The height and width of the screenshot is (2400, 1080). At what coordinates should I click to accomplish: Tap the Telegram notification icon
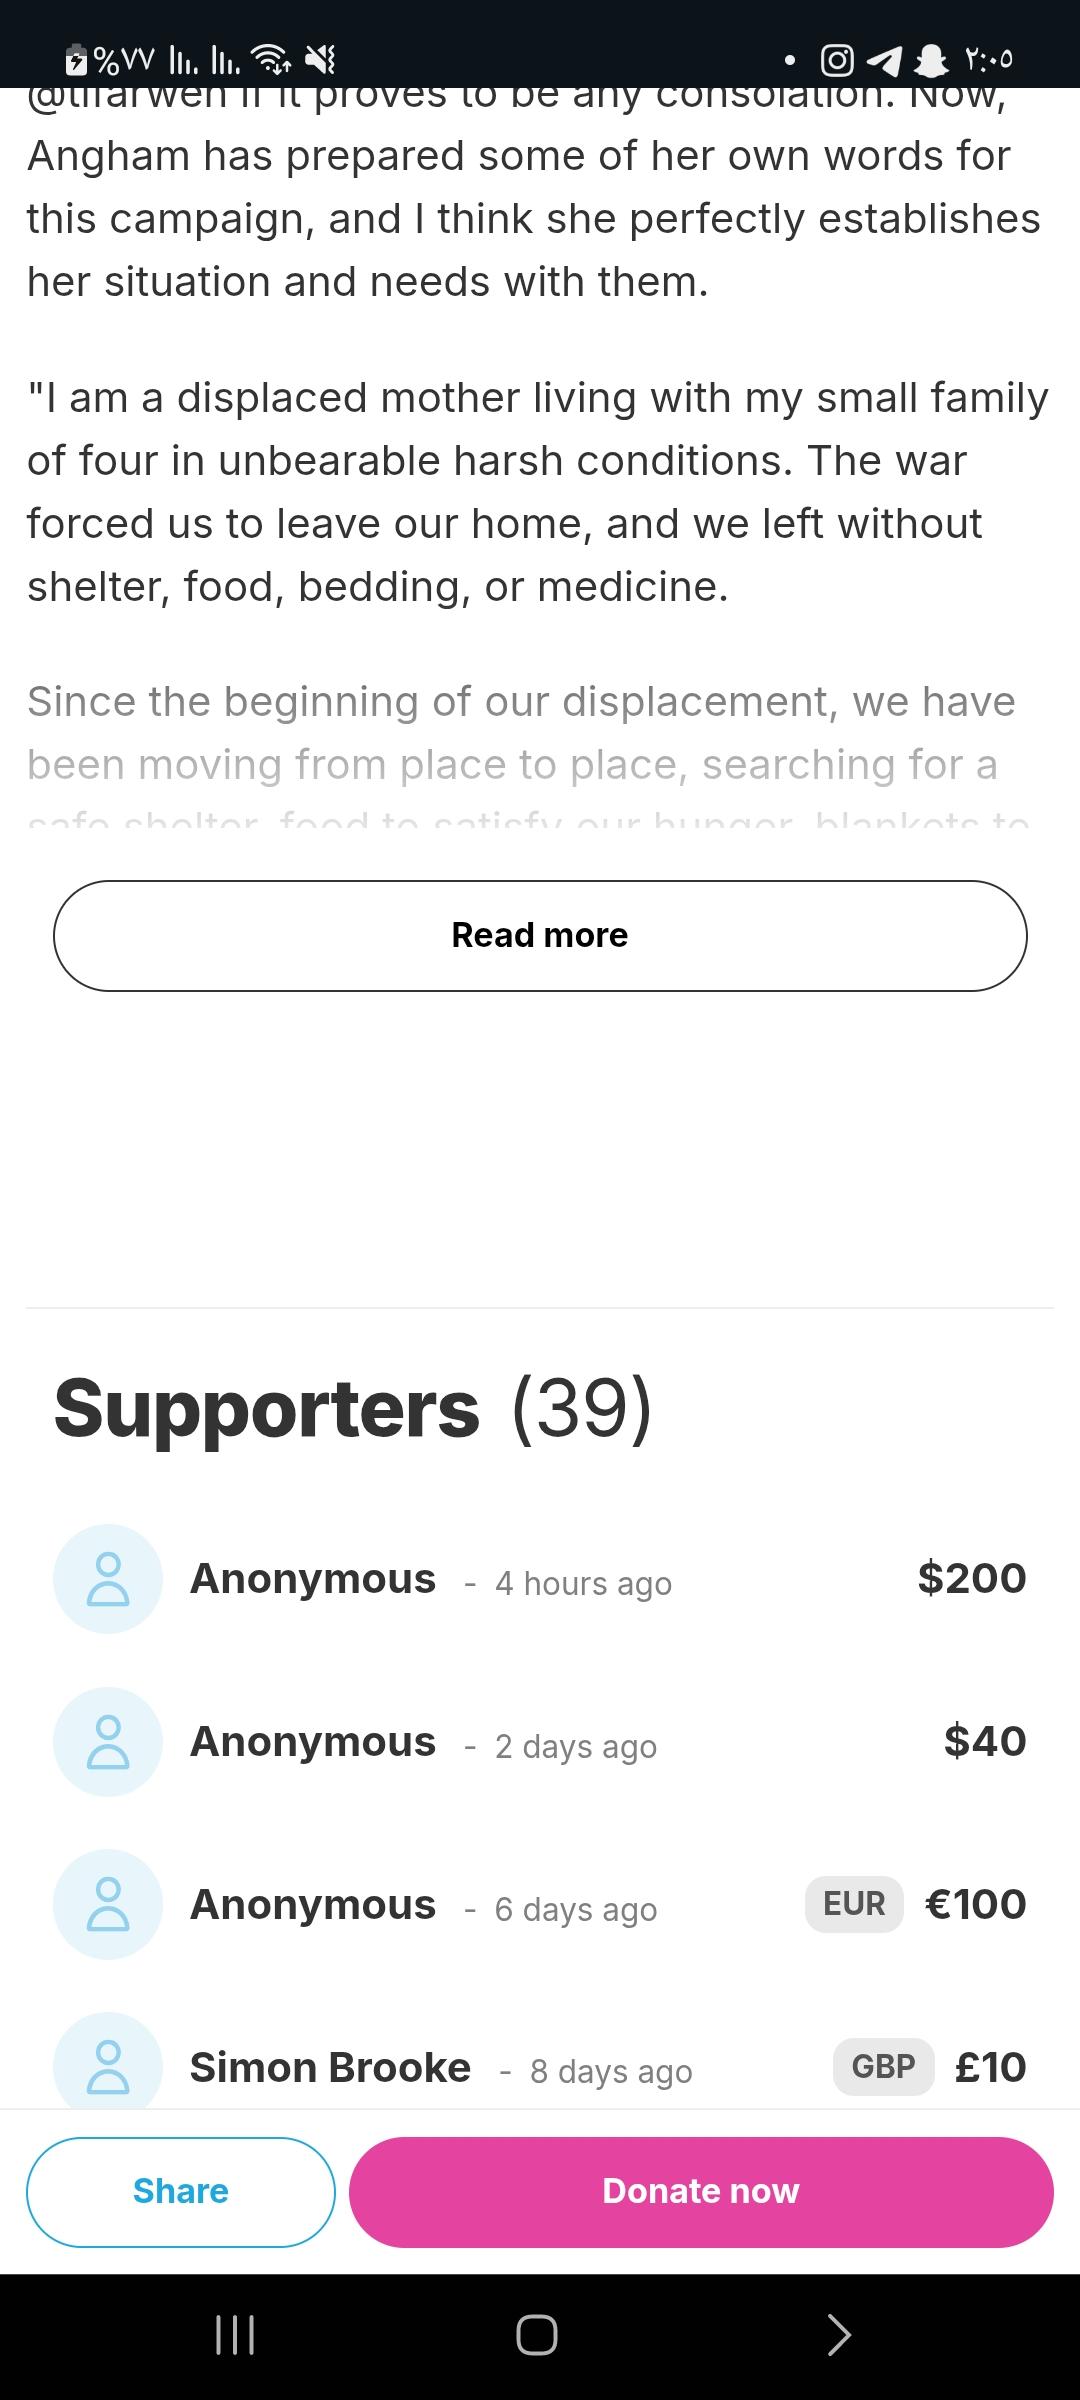pos(884,61)
